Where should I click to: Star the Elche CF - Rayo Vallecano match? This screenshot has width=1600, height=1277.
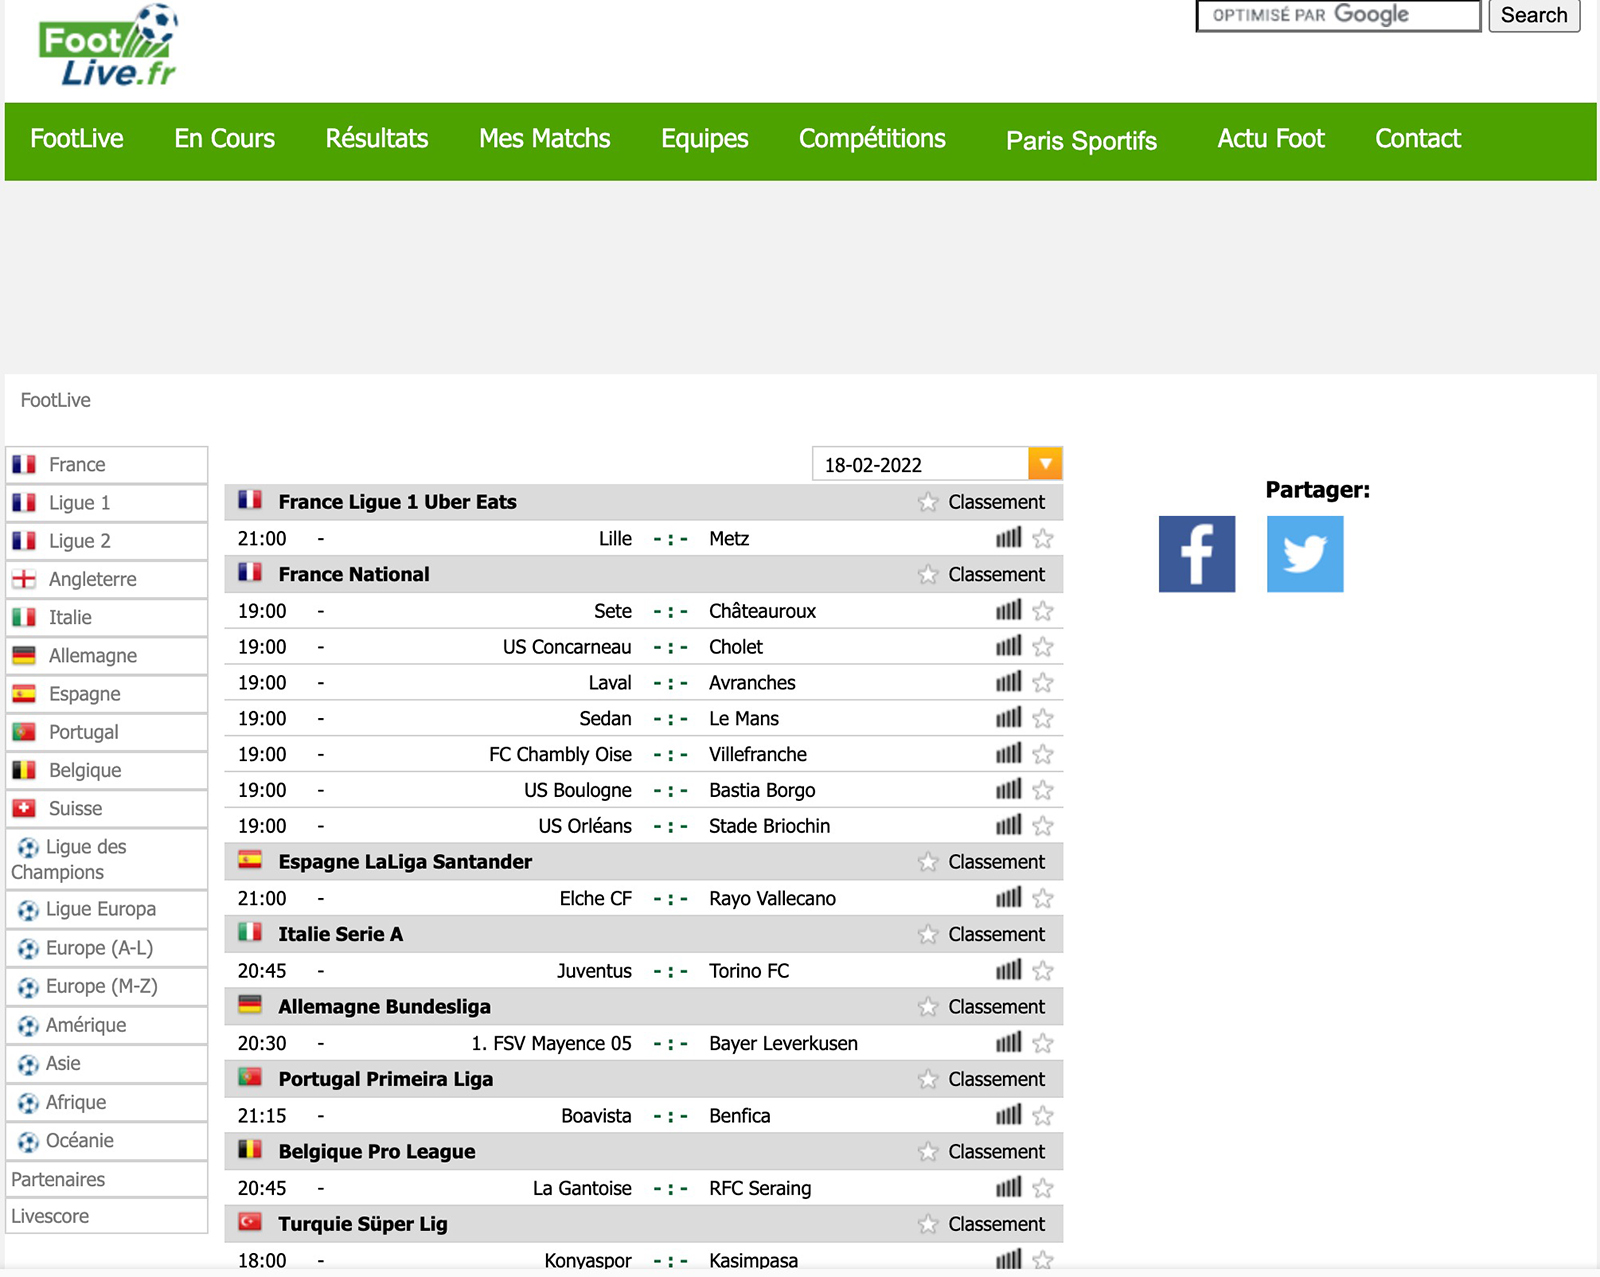pyautogui.click(x=1043, y=899)
